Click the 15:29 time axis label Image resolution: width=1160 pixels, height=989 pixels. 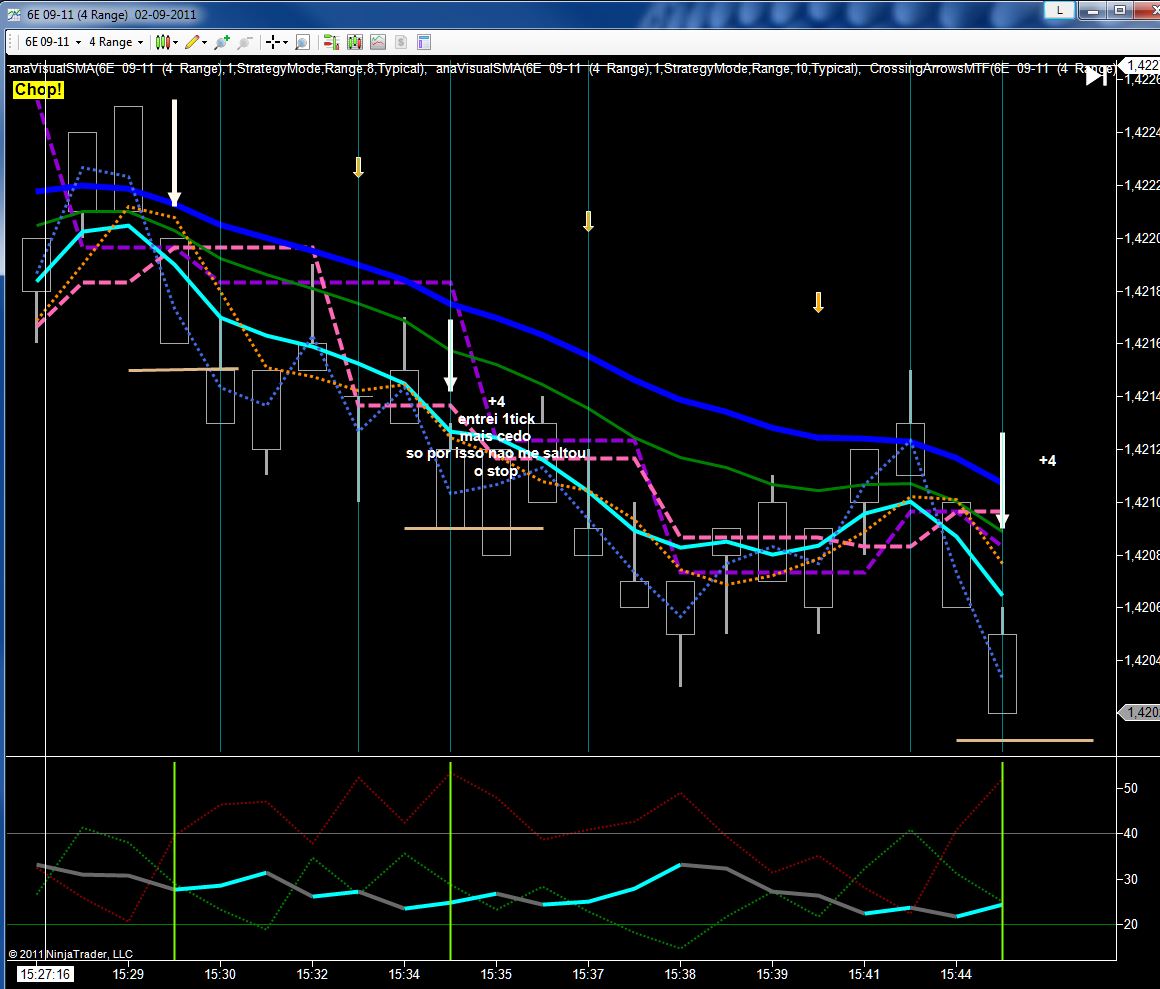[128, 974]
